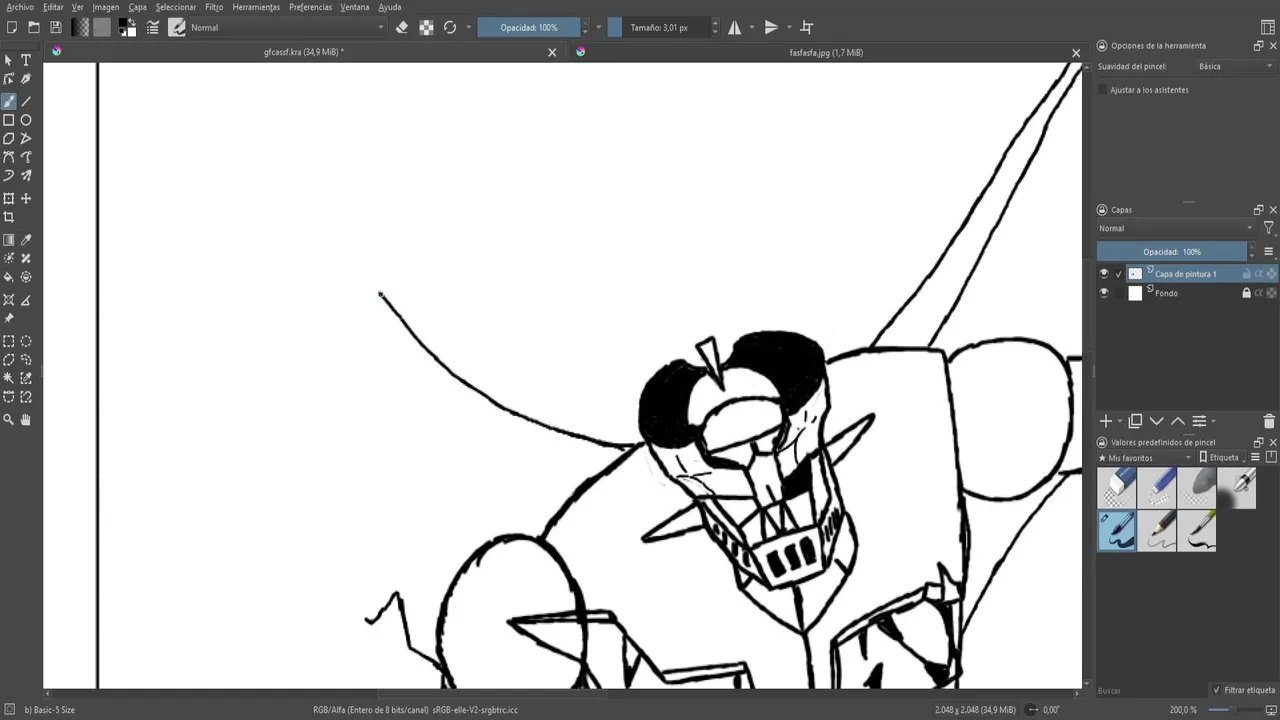The image size is (1280, 720).
Task: Select the Polygon tool
Action: pyautogui.click(x=9, y=139)
